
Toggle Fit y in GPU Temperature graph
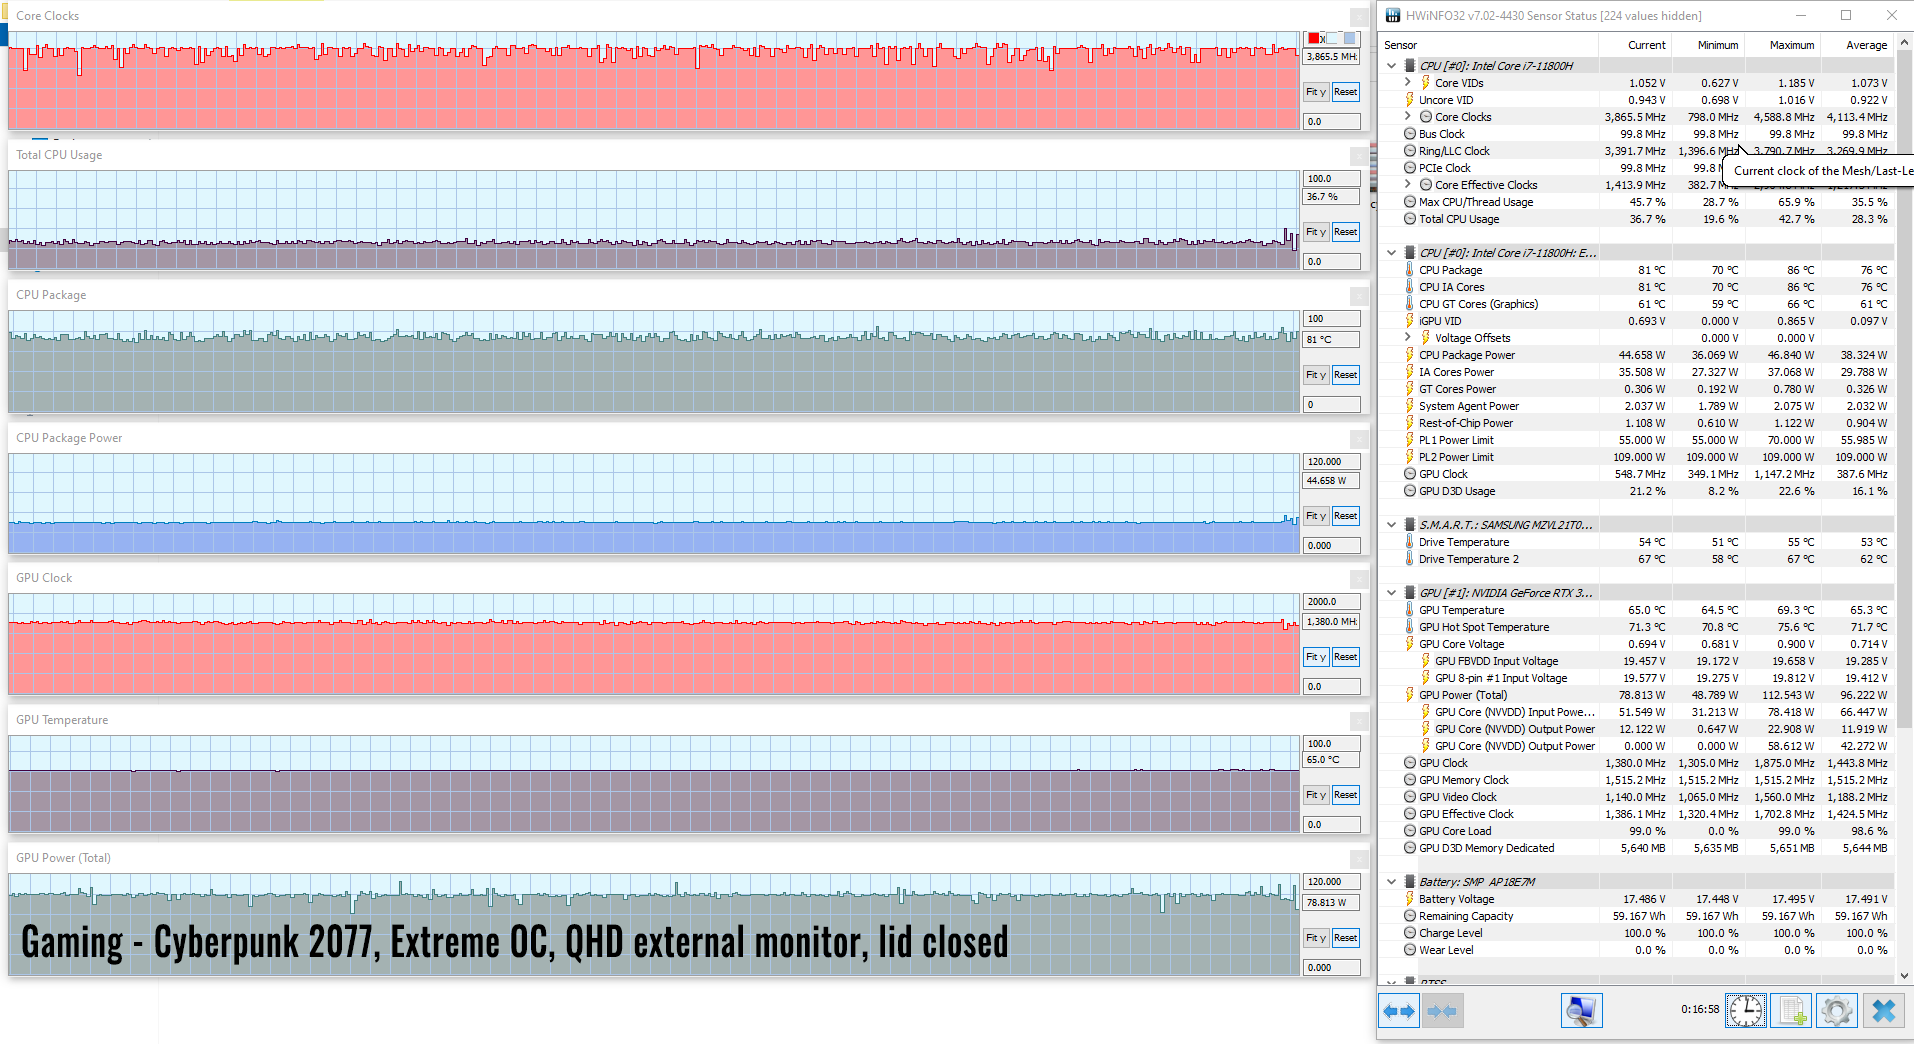click(x=1316, y=795)
